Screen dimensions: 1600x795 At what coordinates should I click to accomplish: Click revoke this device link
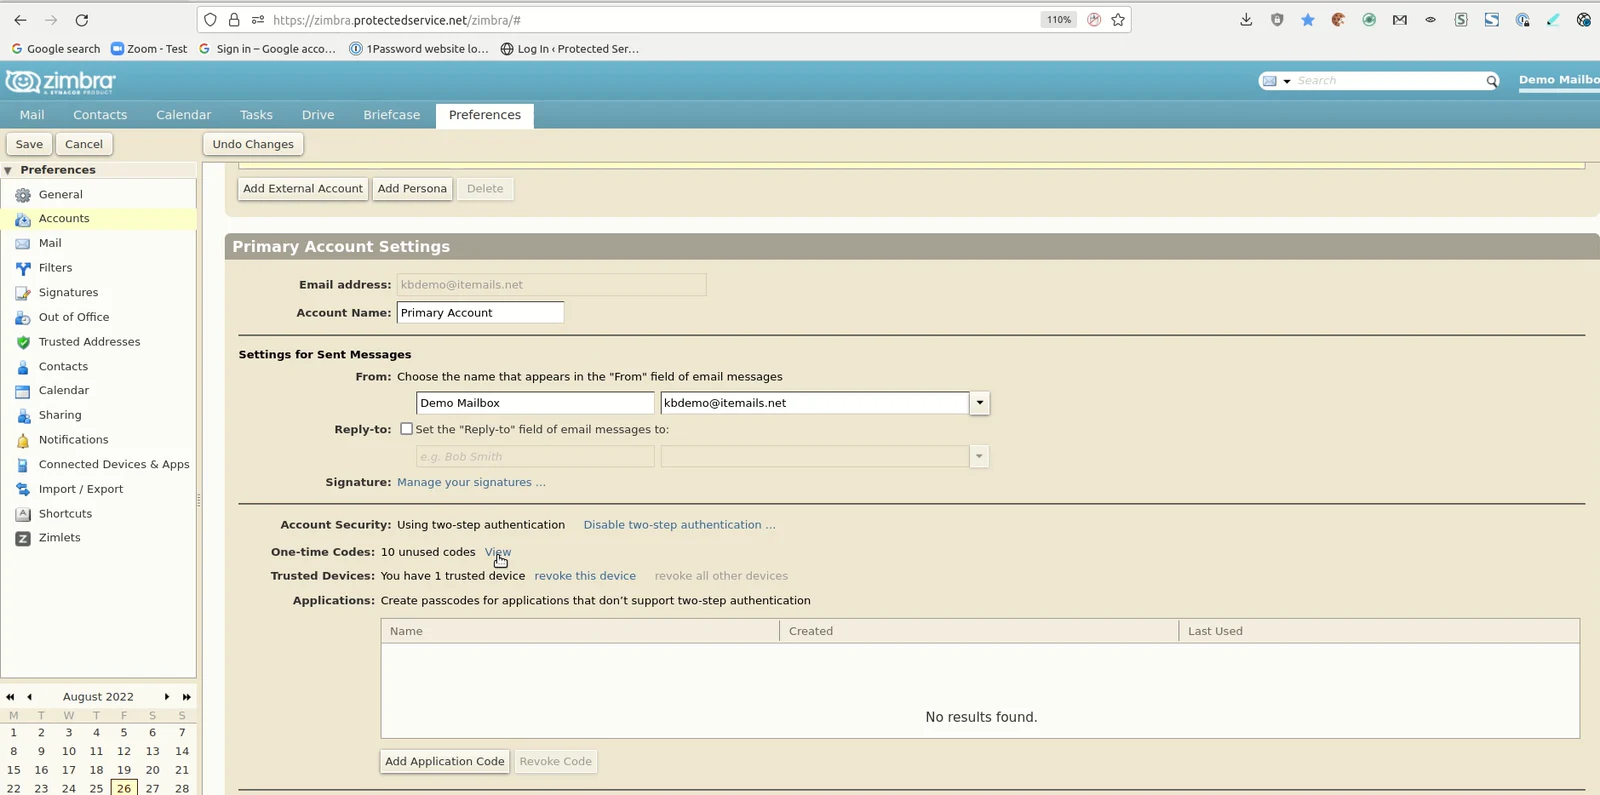click(x=585, y=576)
